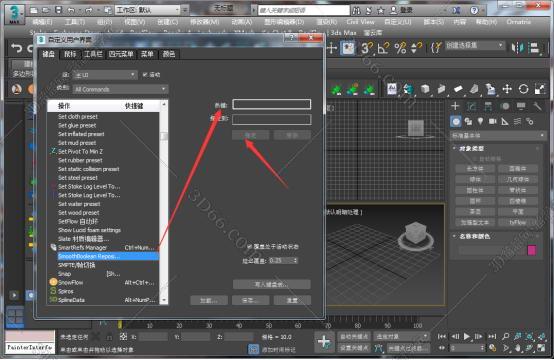Click the tyFlow object type button
Image resolution: width=554 pixels, height=360 pixels.
pos(518,222)
